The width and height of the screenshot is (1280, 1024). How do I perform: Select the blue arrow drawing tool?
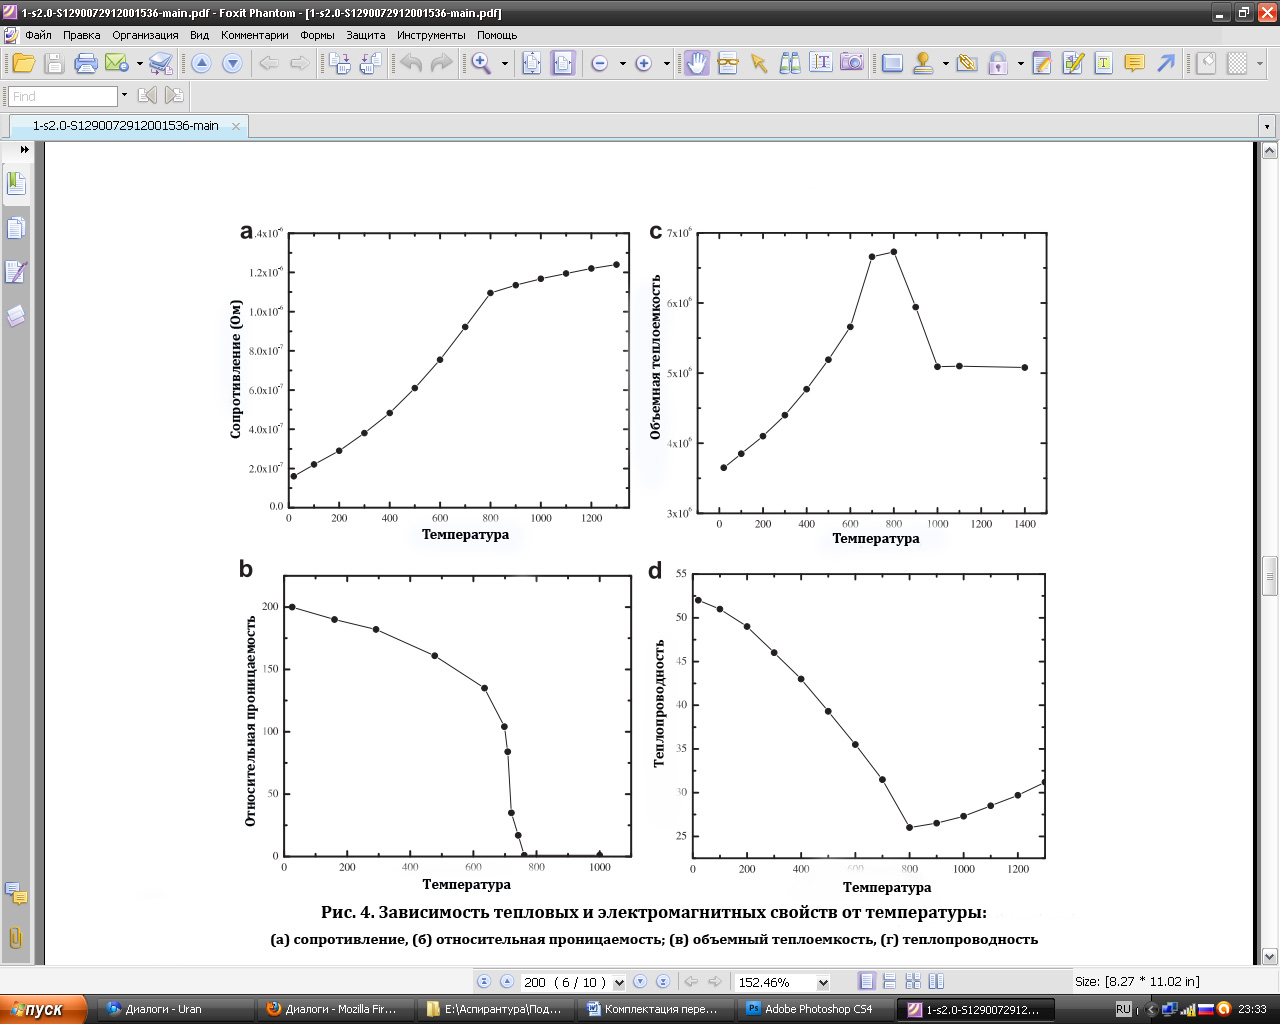click(1166, 63)
